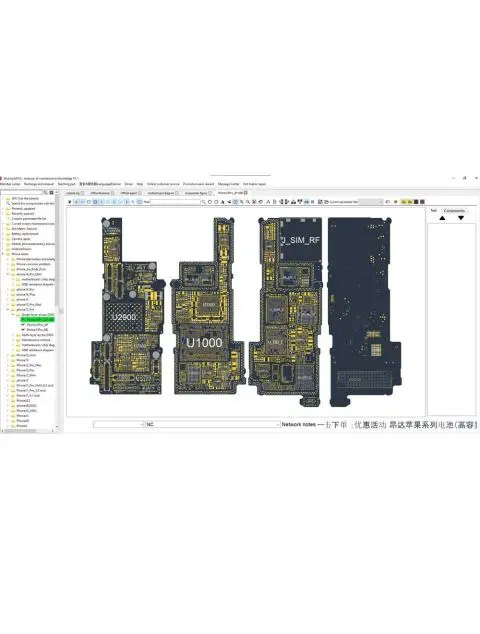480x634 pixels.
Task: Open the Driver menu
Action: [x=129, y=184]
